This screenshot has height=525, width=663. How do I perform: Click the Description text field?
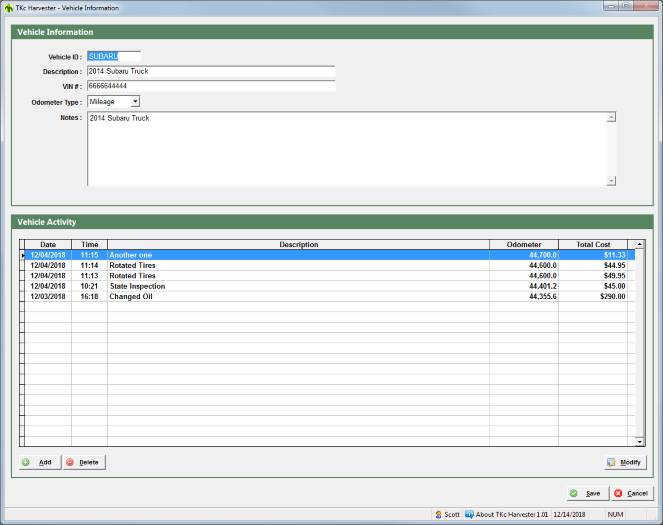click(x=210, y=72)
